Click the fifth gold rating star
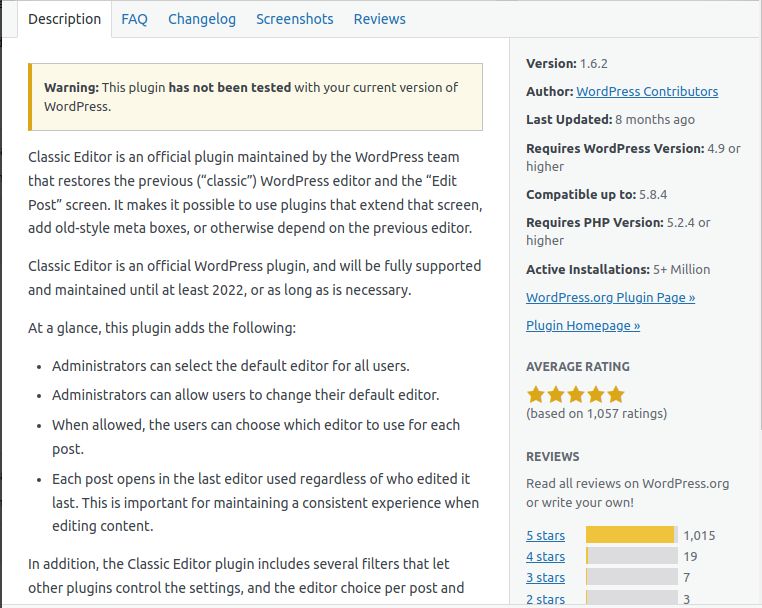This screenshot has height=608, width=762. [615, 394]
